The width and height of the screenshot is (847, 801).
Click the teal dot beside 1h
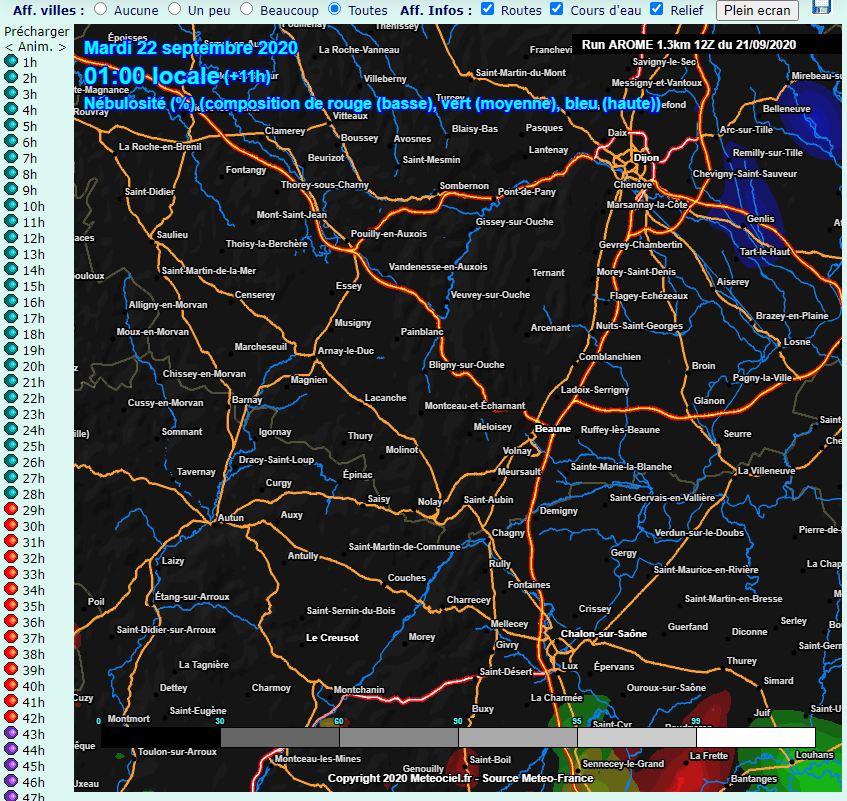(x=11, y=62)
